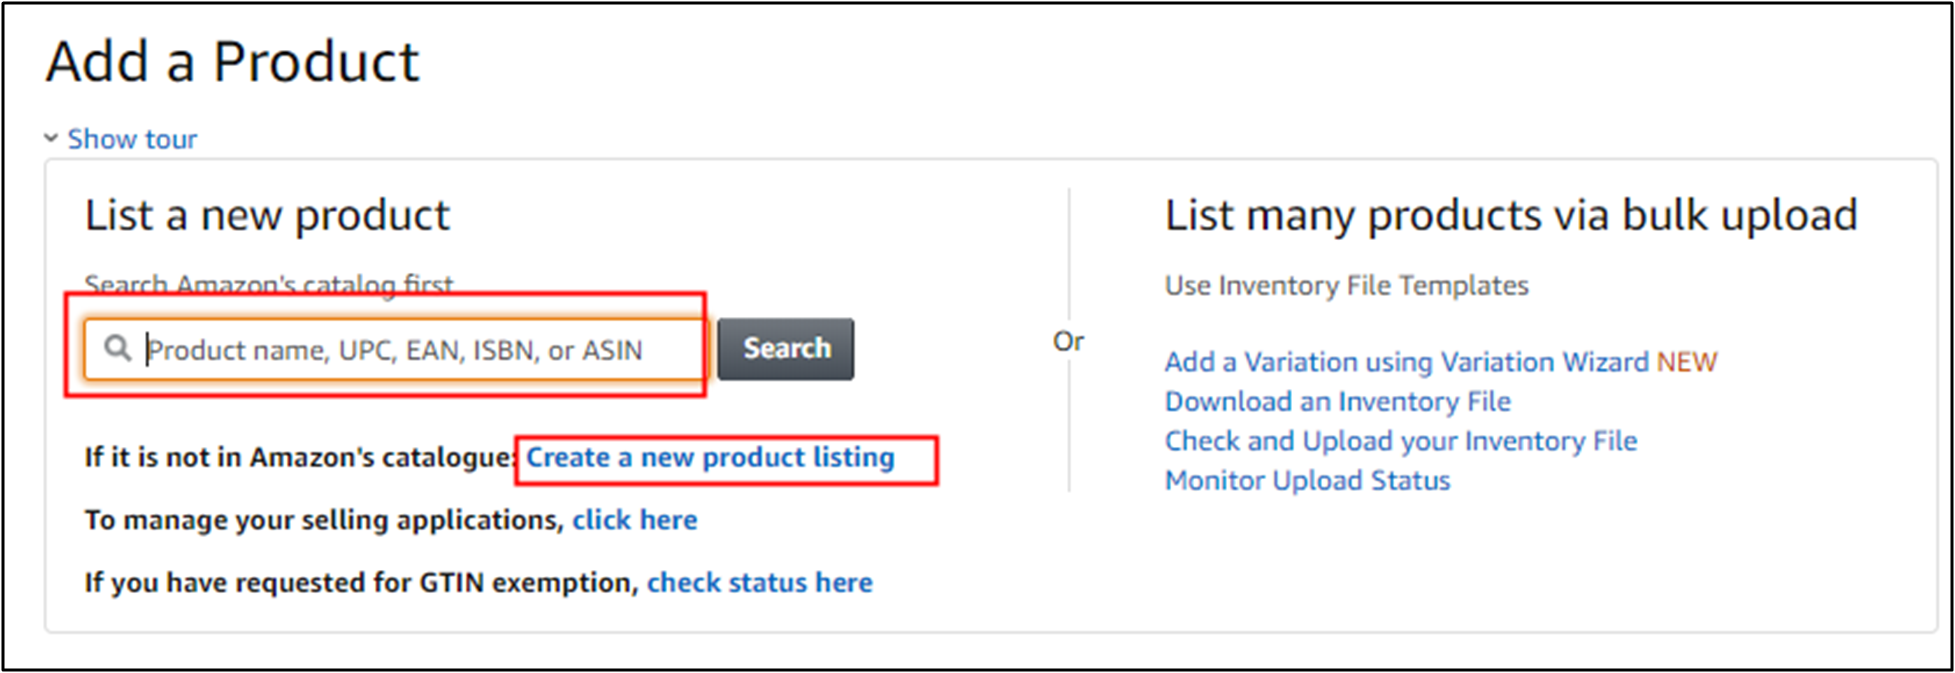Expand the Show tour chevron arrow
1955x673 pixels.
pos(51,138)
